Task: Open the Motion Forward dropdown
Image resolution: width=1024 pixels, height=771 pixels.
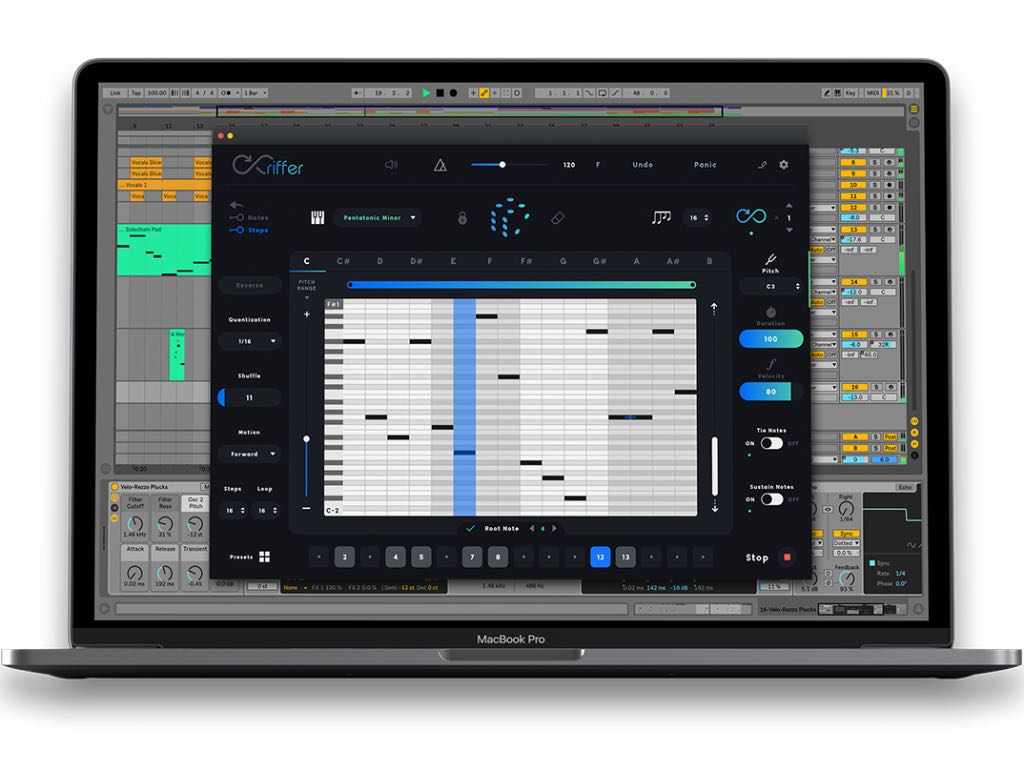Action: [x=249, y=454]
